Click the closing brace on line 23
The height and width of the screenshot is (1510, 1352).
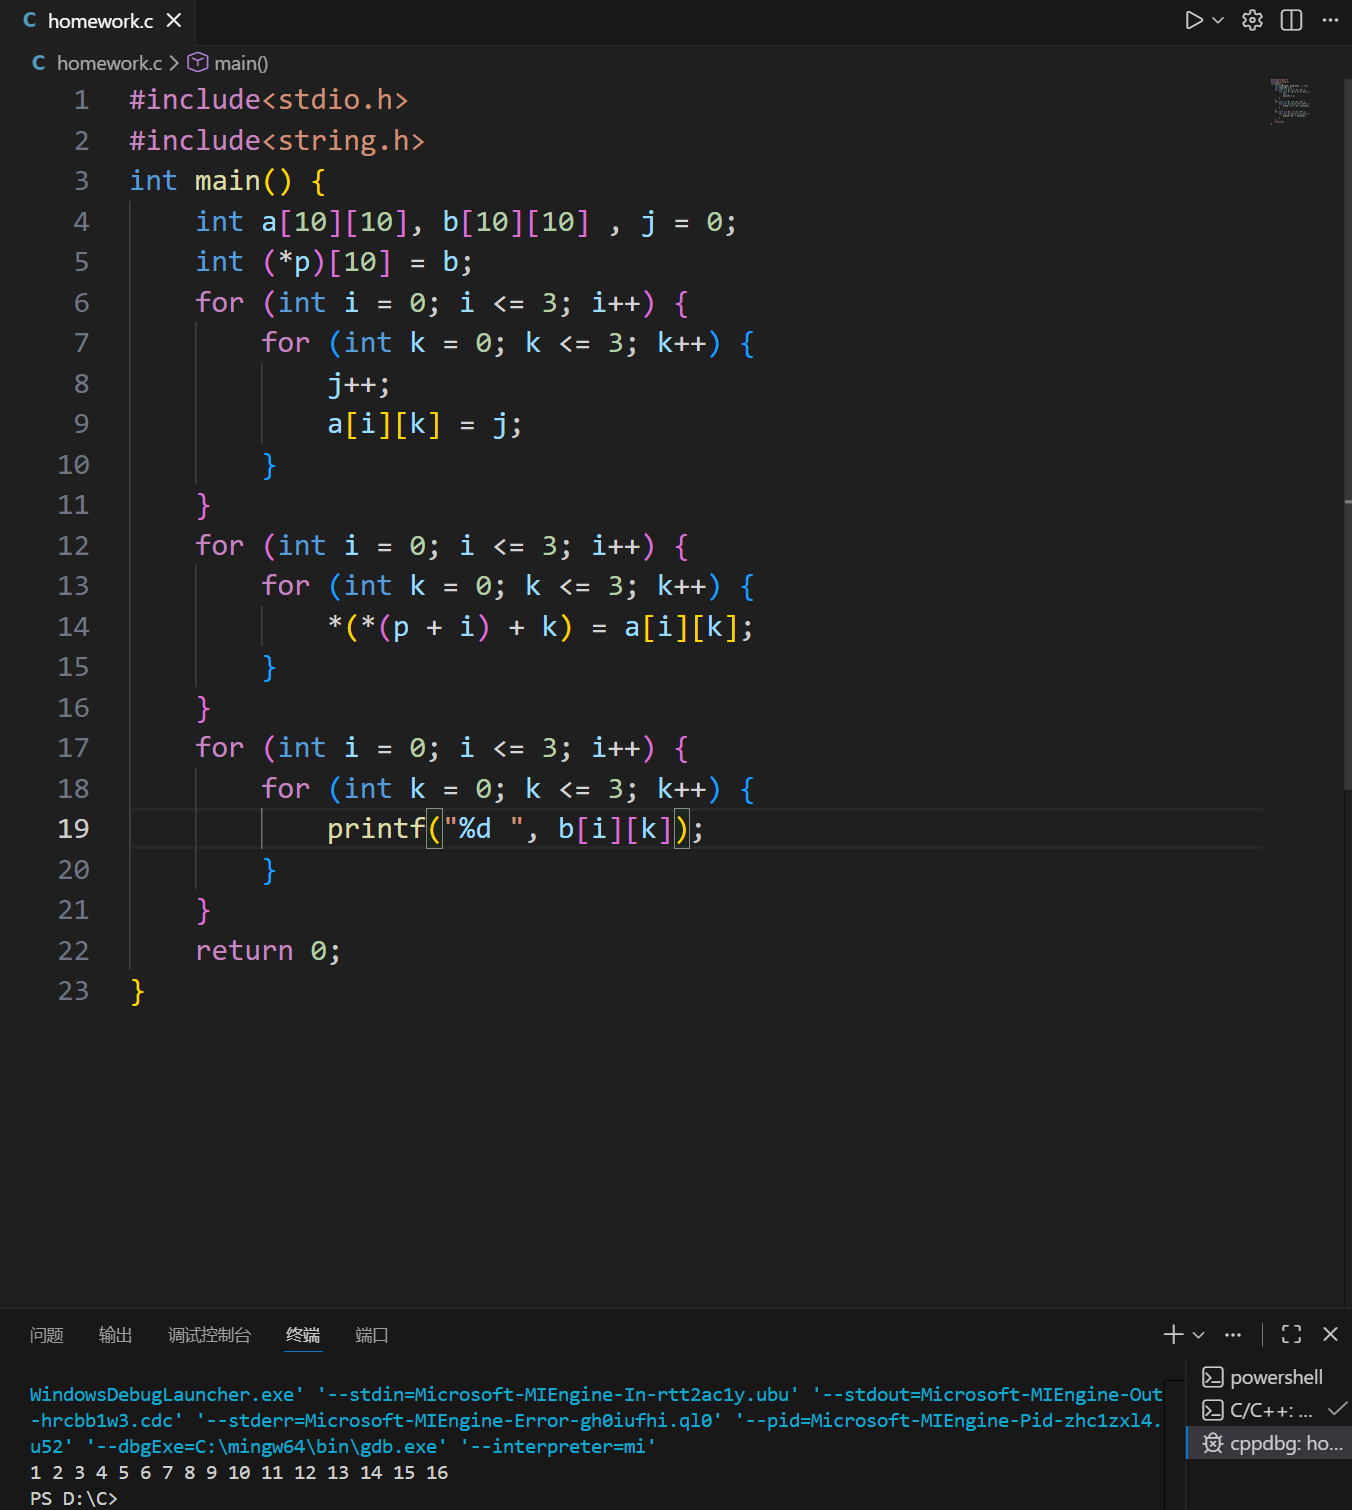tap(138, 991)
